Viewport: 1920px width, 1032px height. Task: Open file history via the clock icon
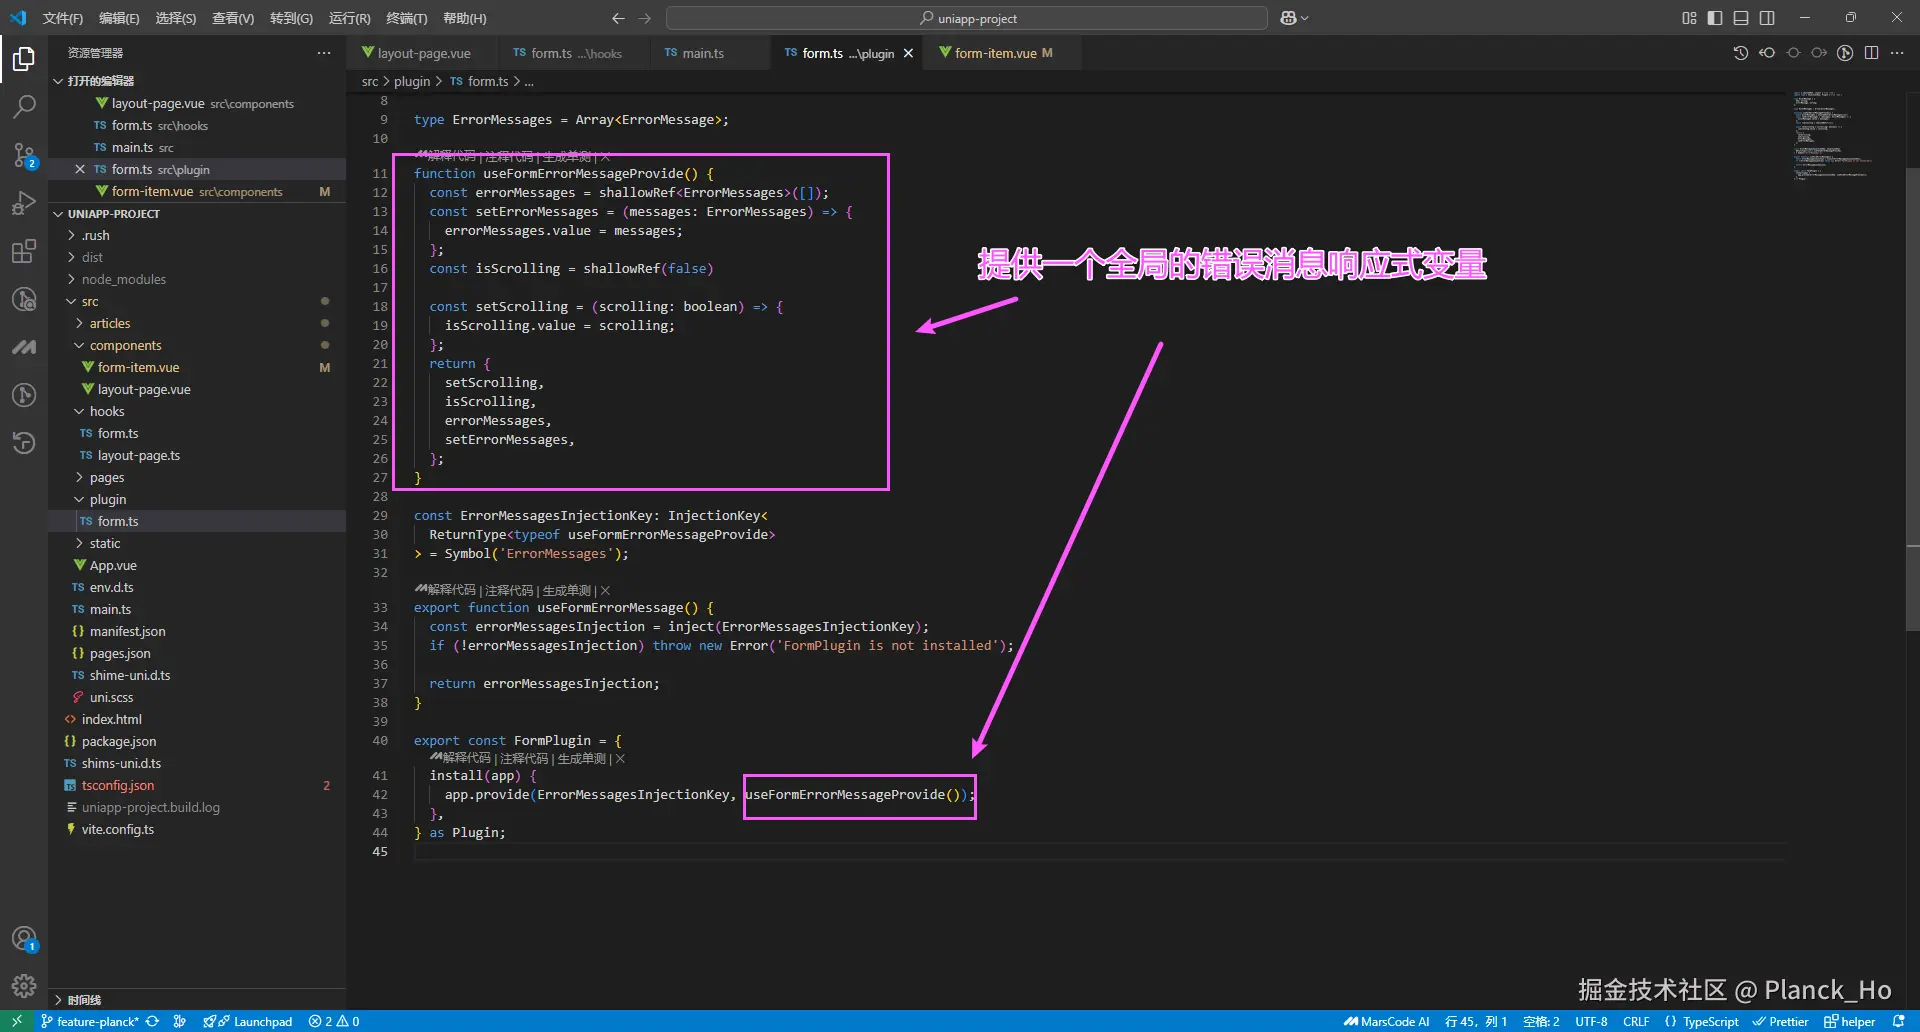[1740, 53]
